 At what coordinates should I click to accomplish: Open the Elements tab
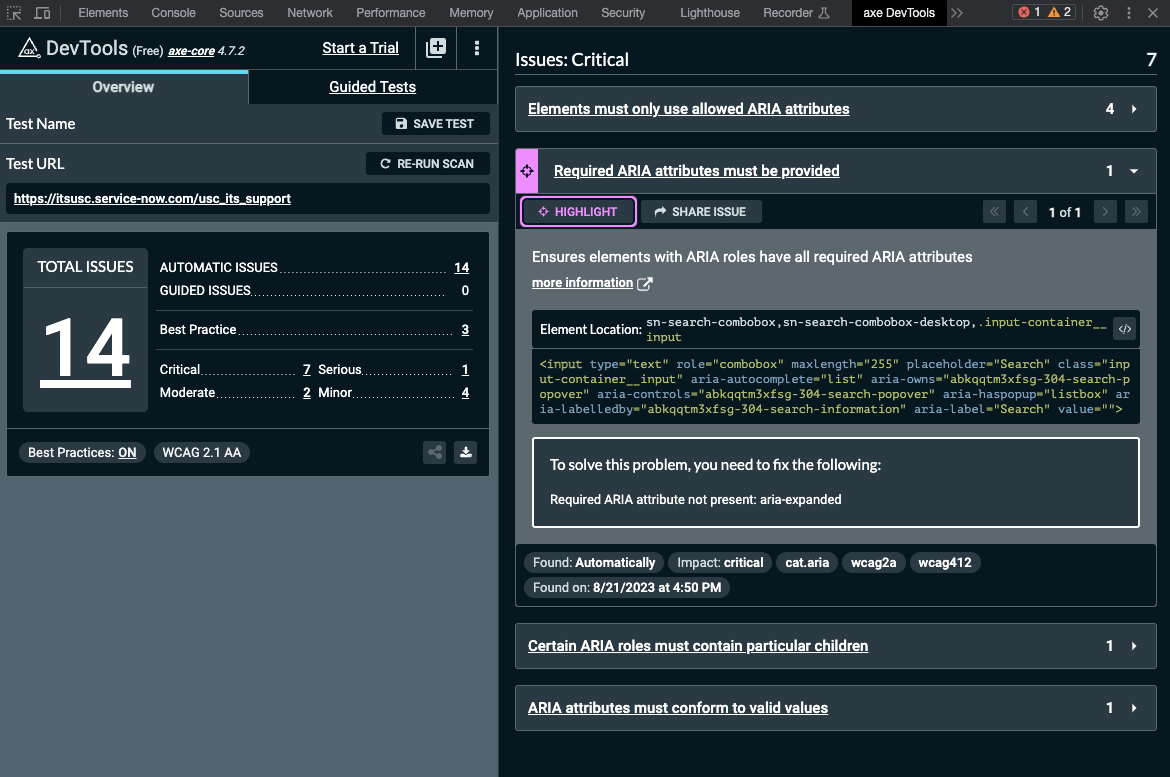(103, 13)
